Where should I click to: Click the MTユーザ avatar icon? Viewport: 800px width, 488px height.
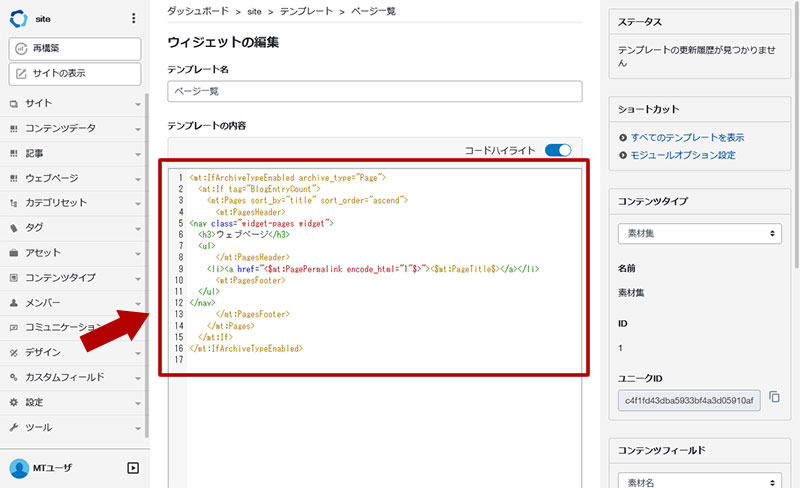coord(19,468)
